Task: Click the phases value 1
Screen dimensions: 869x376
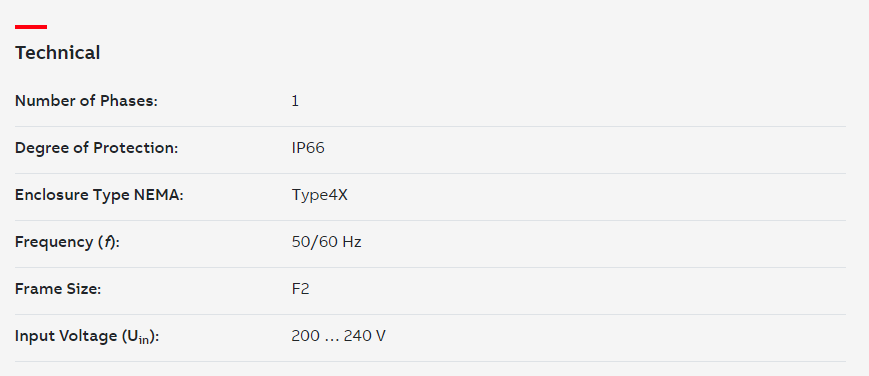Action: (295, 101)
